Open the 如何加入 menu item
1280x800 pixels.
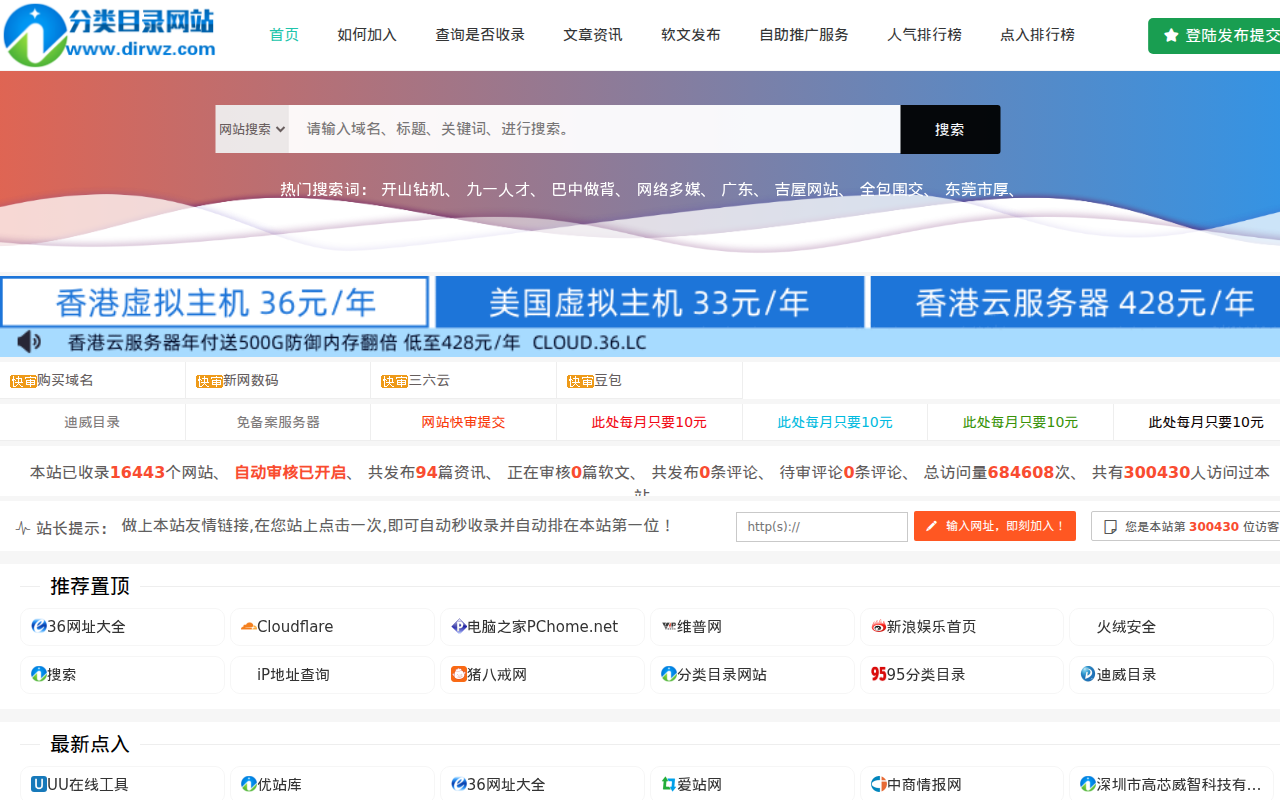tap(367, 35)
